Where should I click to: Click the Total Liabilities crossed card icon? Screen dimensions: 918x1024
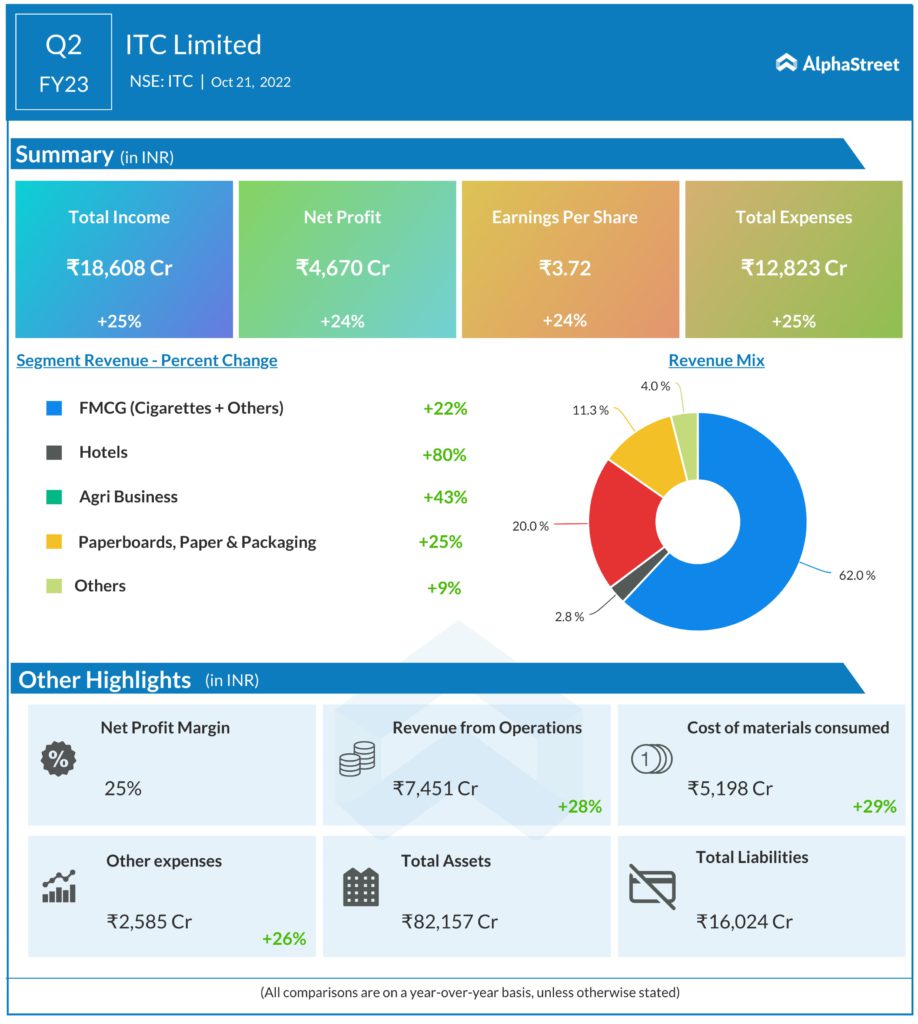[652, 885]
